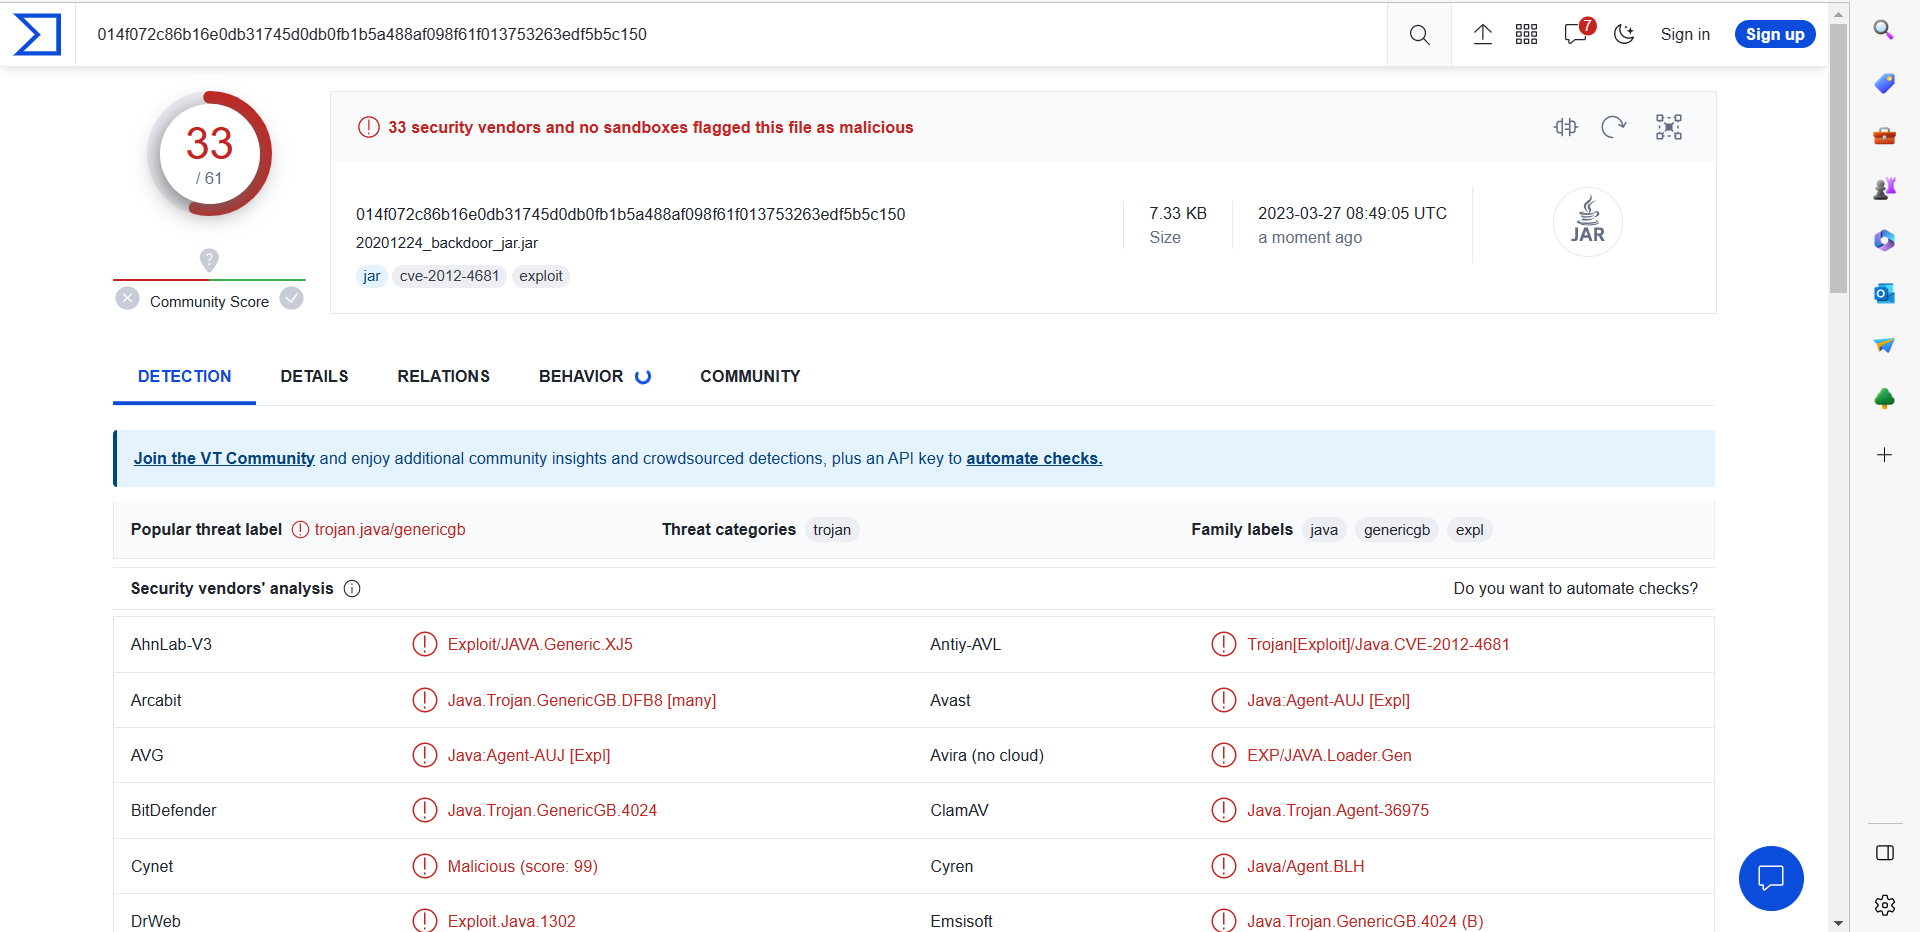
Task: Click Do you want to automate checks
Action: tap(1576, 589)
